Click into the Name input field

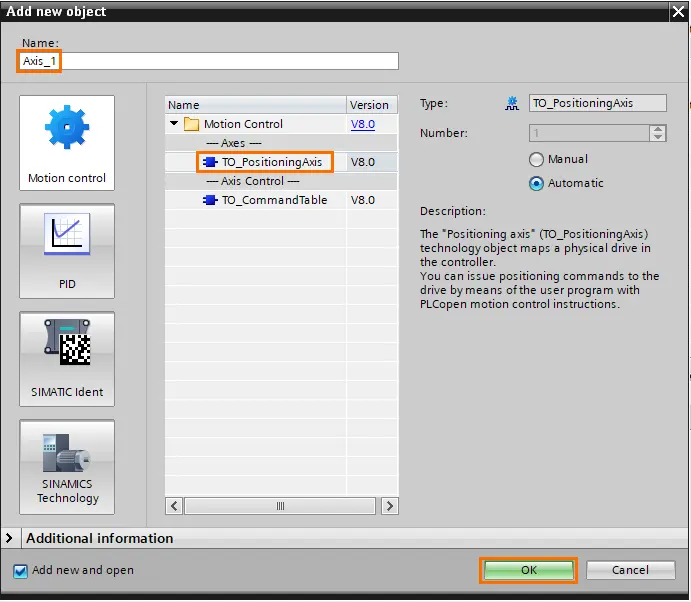coord(208,61)
